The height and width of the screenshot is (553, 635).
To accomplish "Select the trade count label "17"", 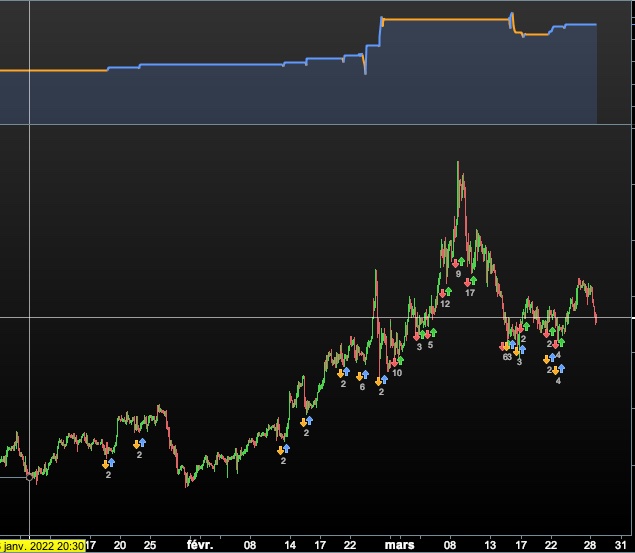I will [470, 293].
